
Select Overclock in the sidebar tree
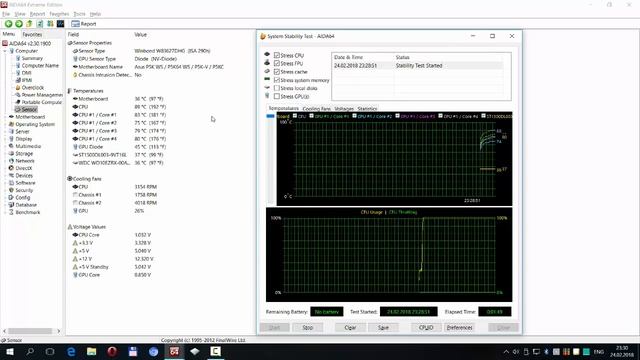point(33,88)
